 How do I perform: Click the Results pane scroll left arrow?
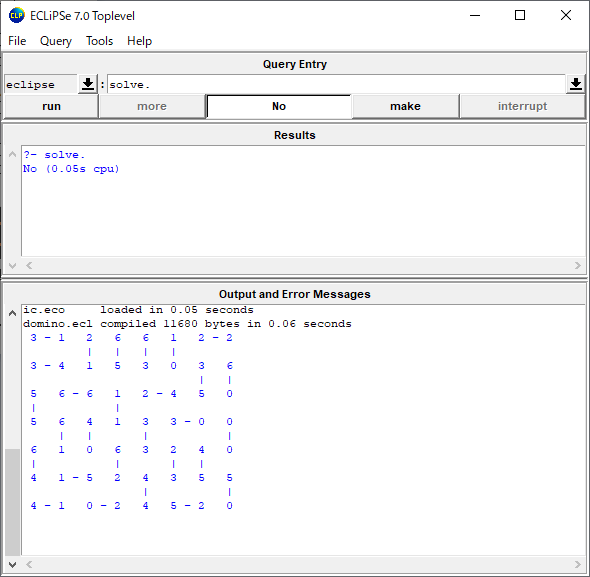(29, 266)
